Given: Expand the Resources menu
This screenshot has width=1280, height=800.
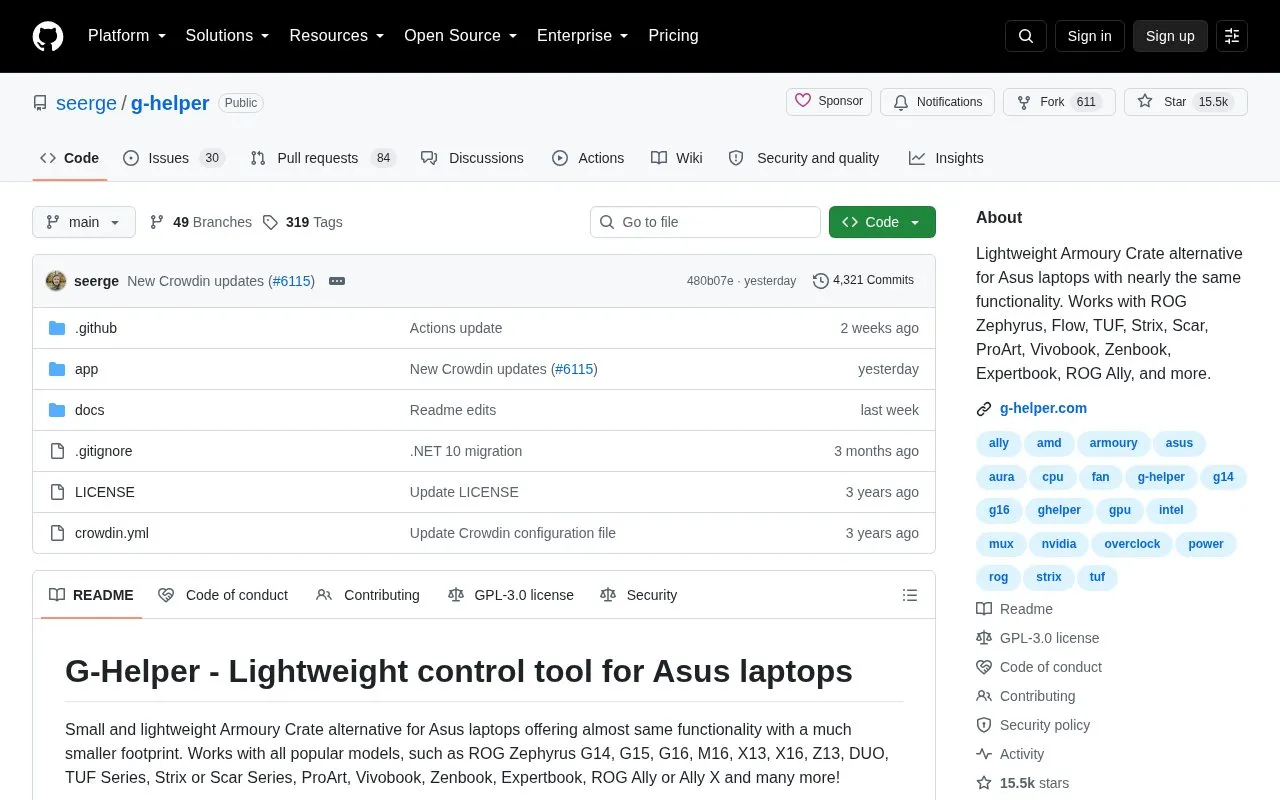Looking at the screenshot, I should (337, 36).
